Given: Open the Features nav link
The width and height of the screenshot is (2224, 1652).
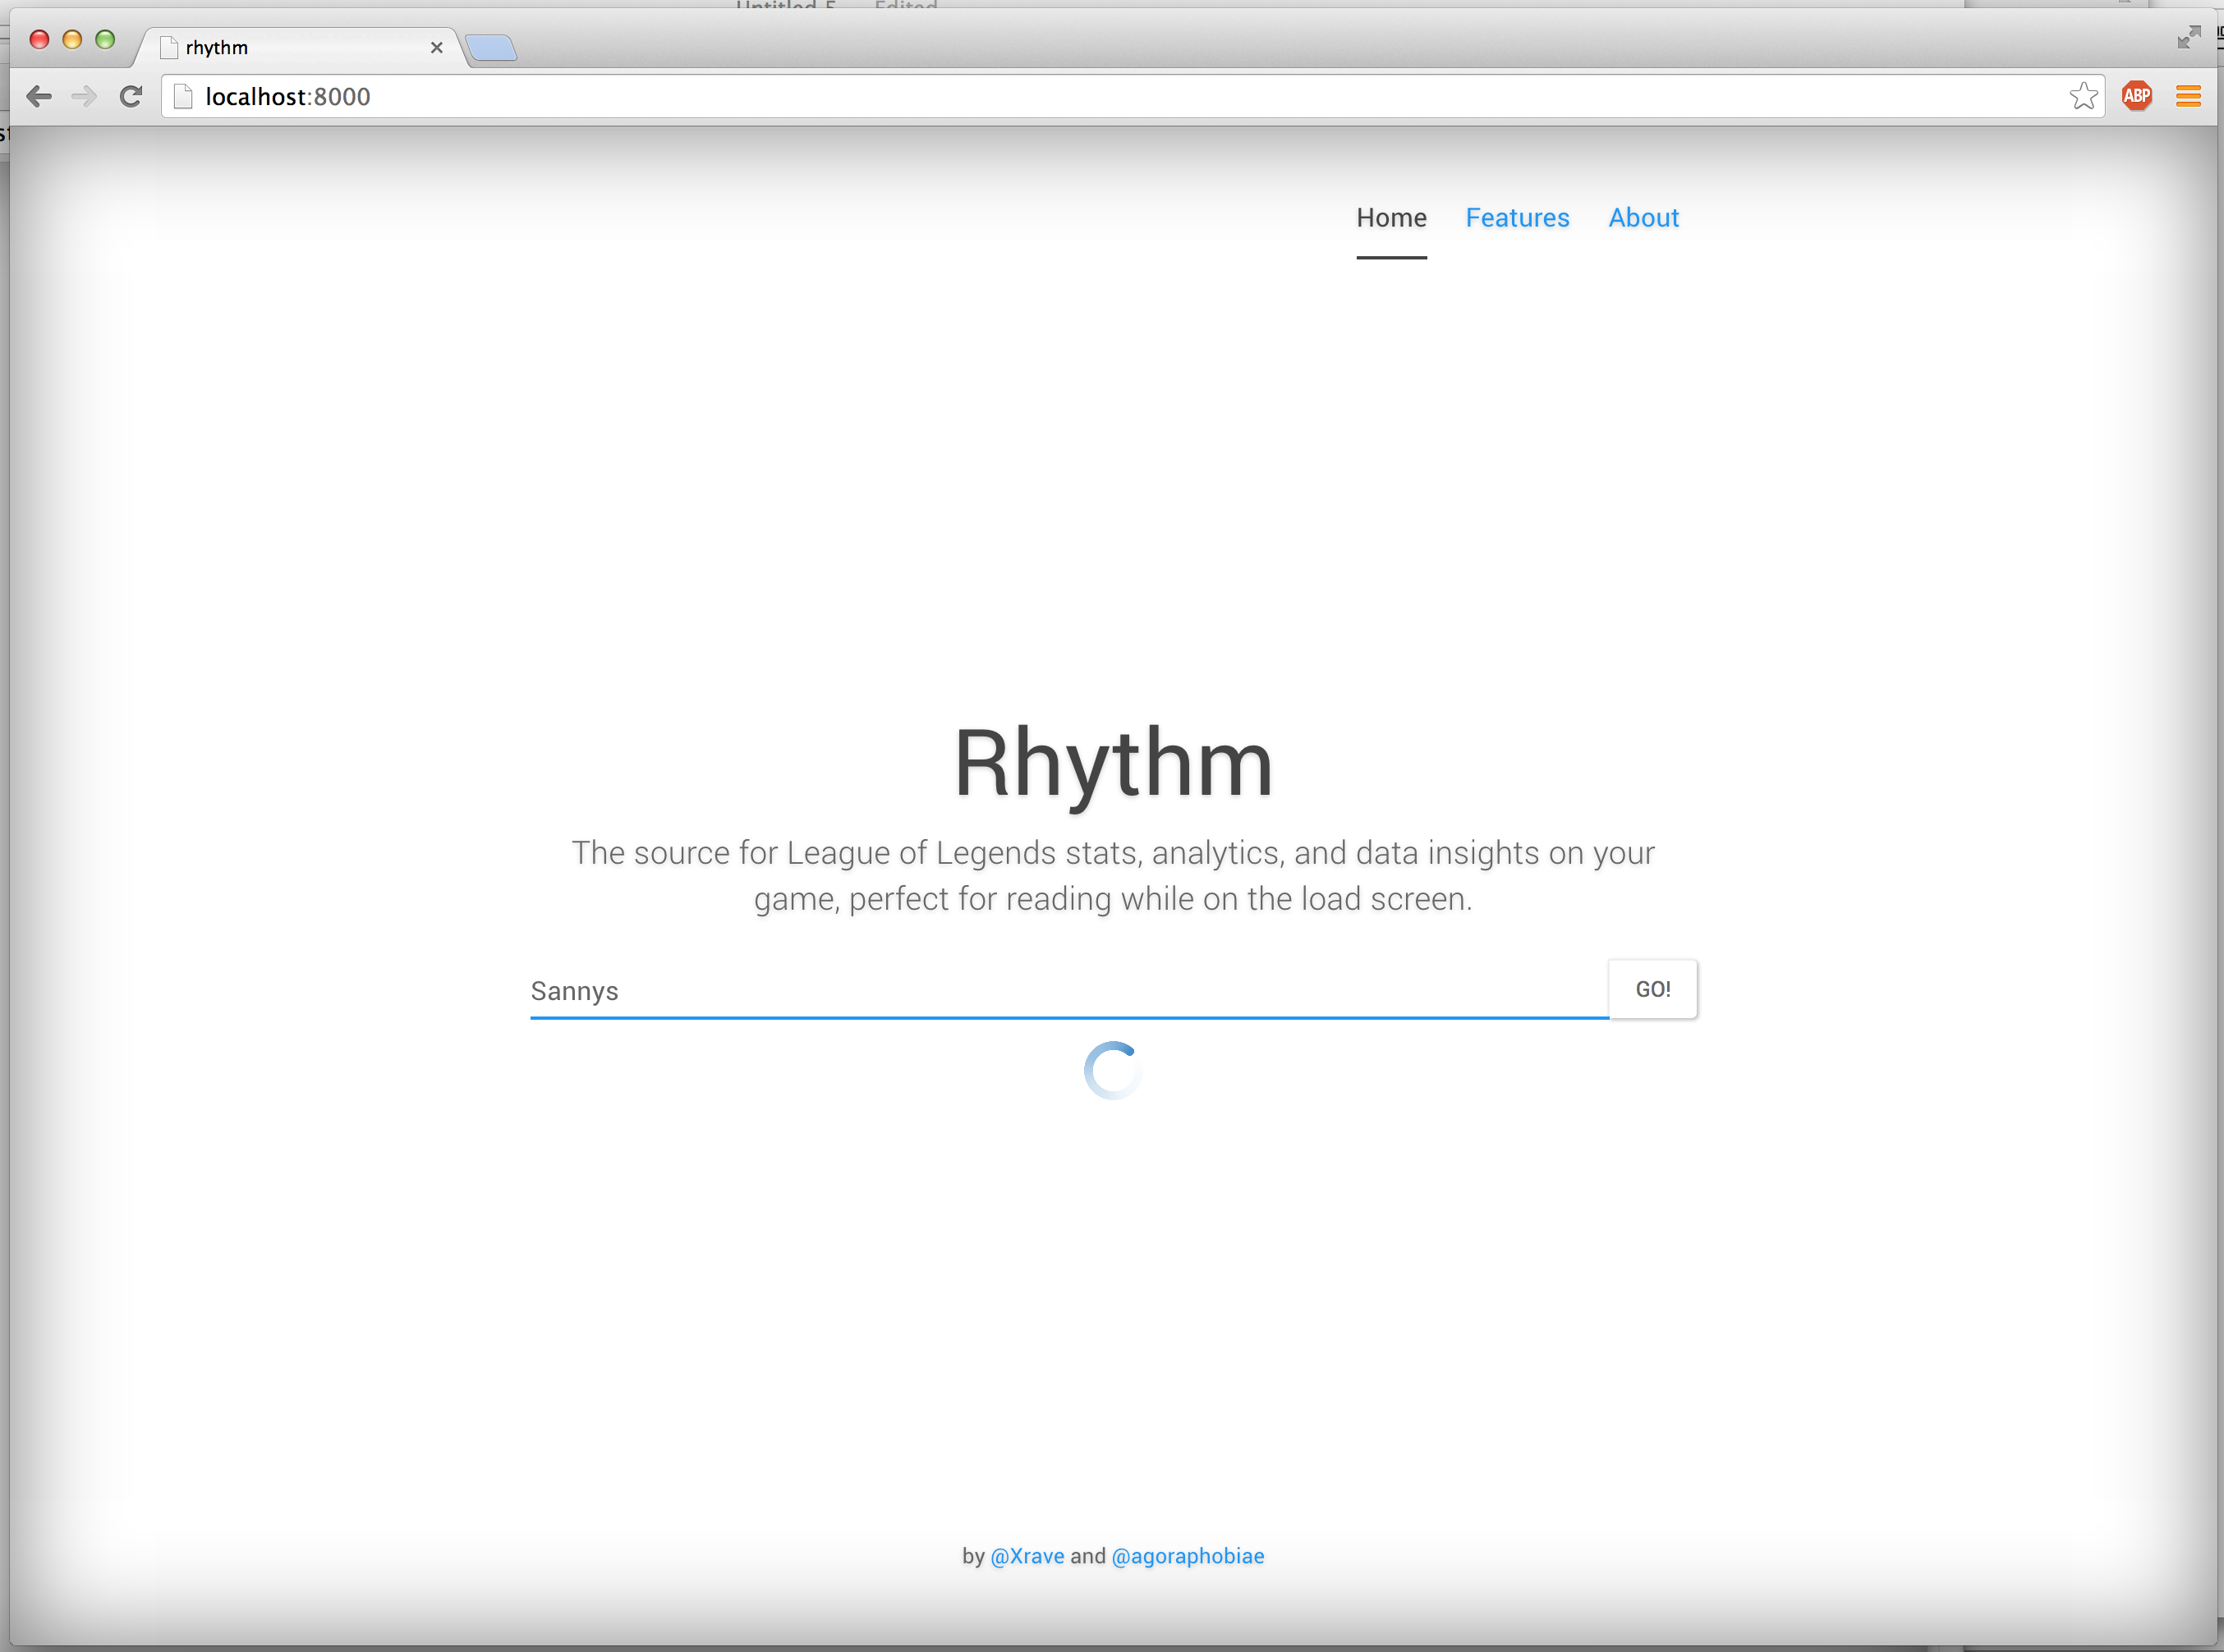Looking at the screenshot, I should pyautogui.click(x=1517, y=218).
